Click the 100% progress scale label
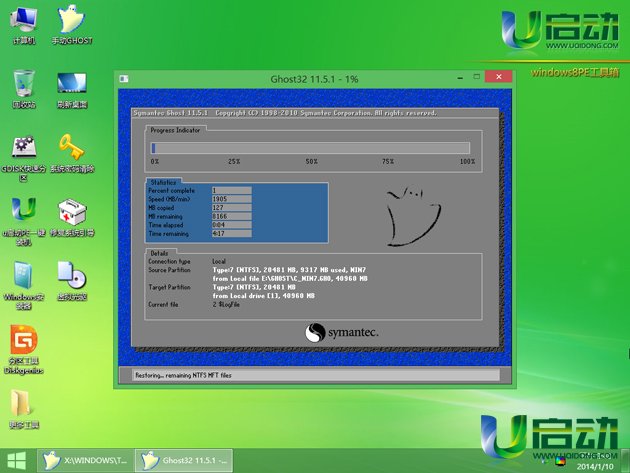This screenshot has width=630, height=473. 467,162
